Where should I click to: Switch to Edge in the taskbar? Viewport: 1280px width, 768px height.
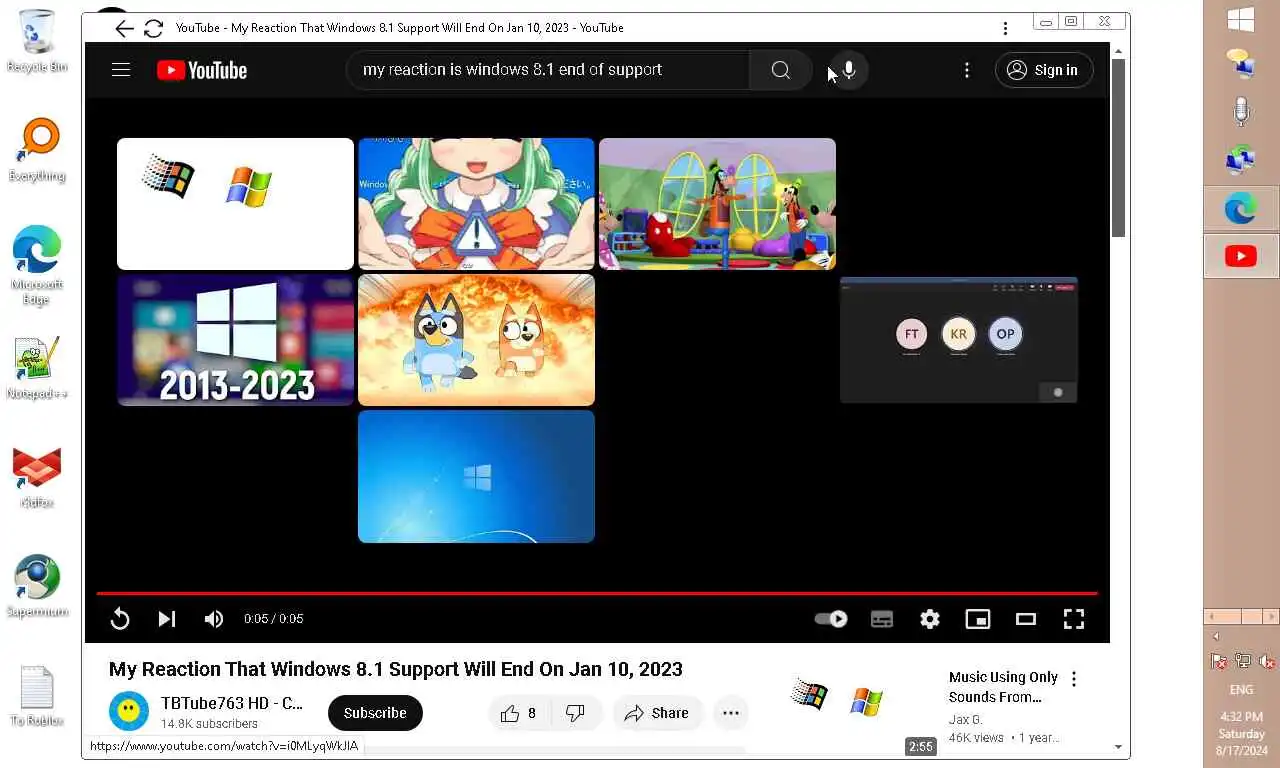(x=1241, y=209)
